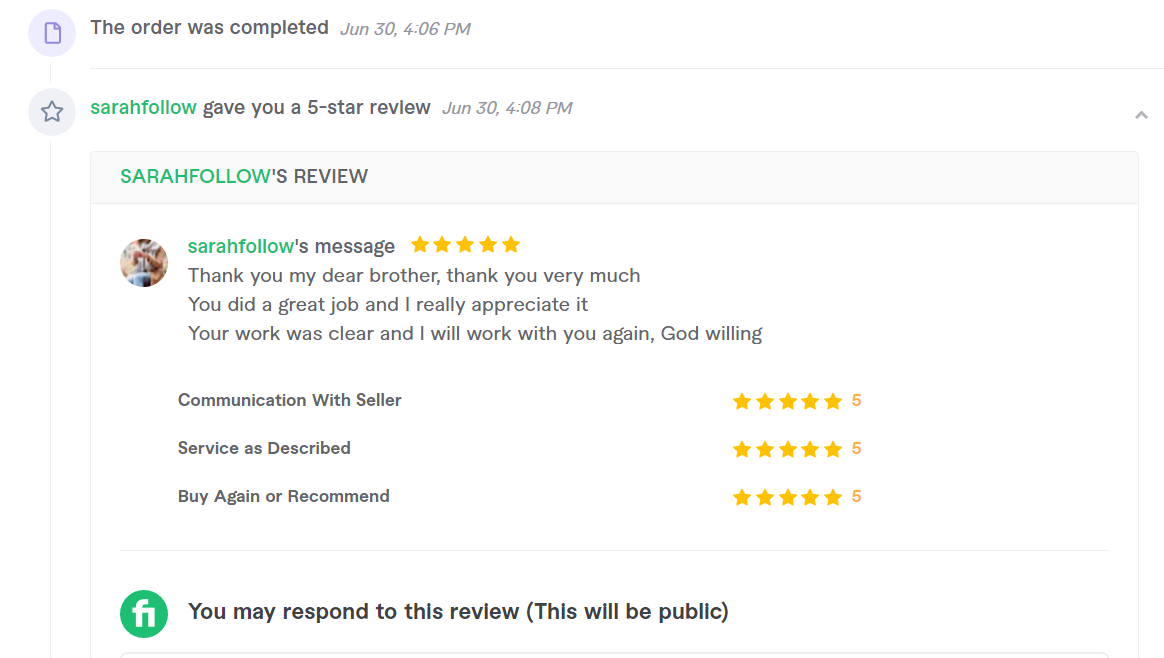Select the fifth star next to sarahfollow's message
The image size is (1164, 658).
click(512, 243)
